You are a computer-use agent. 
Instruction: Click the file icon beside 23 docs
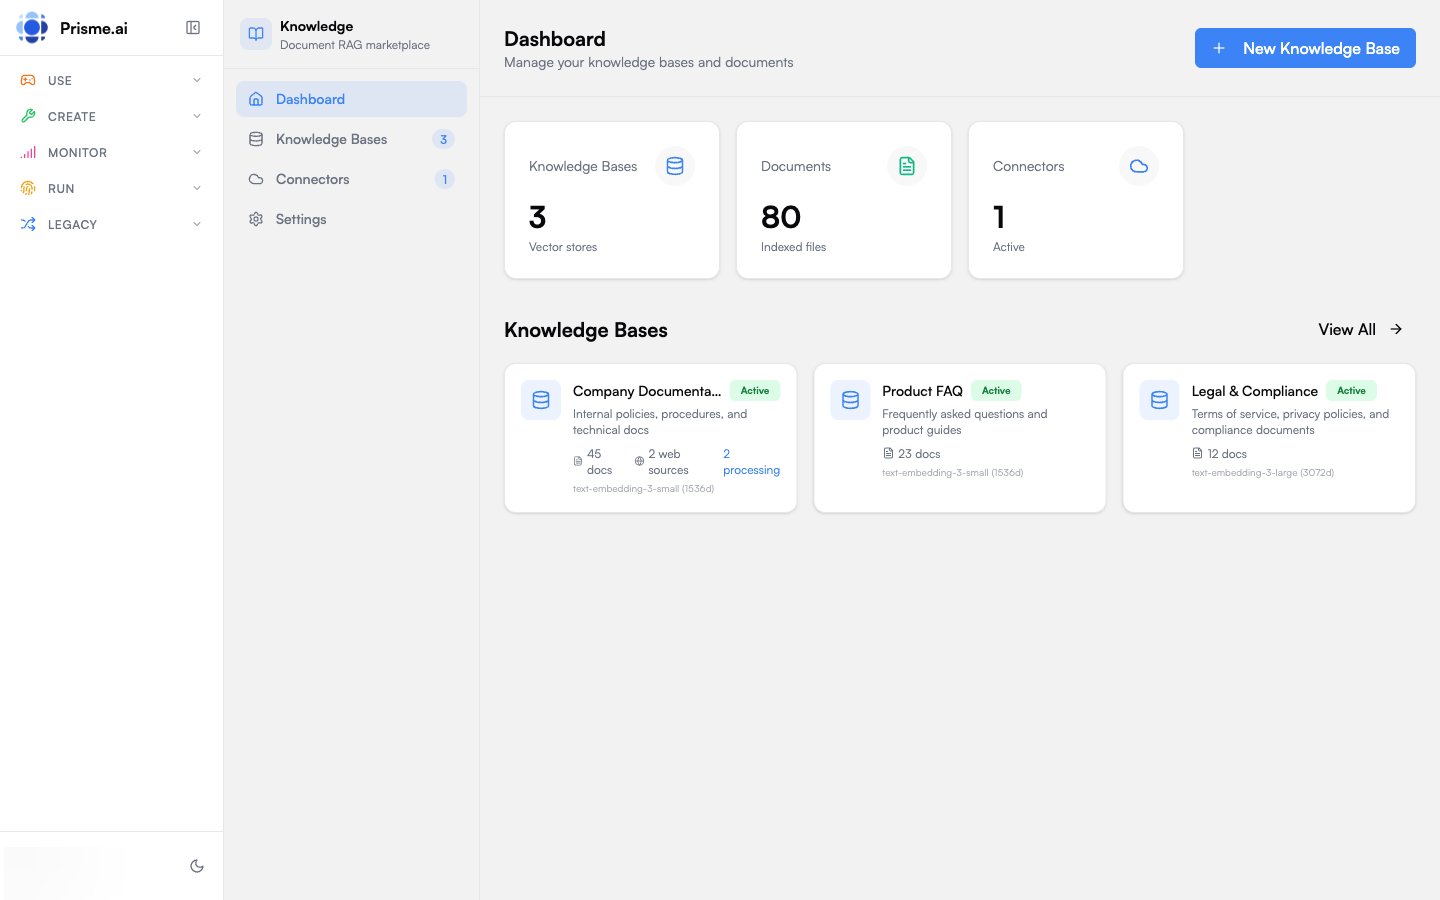tap(888, 454)
